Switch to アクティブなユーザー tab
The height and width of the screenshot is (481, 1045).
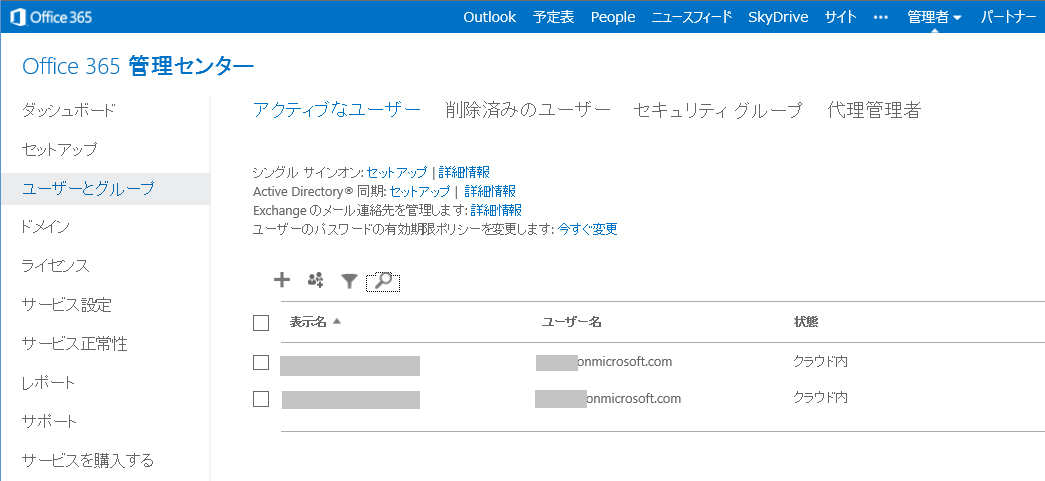click(337, 111)
